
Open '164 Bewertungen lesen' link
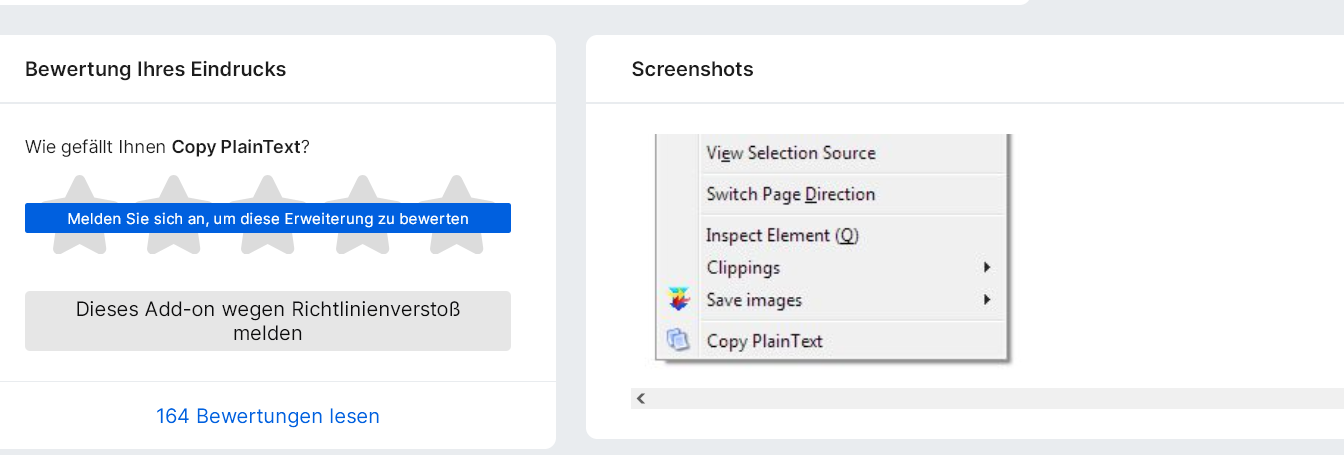click(268, 416)
